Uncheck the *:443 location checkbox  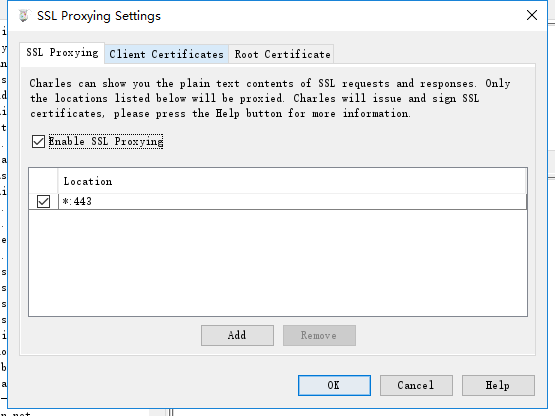[44, 201]
